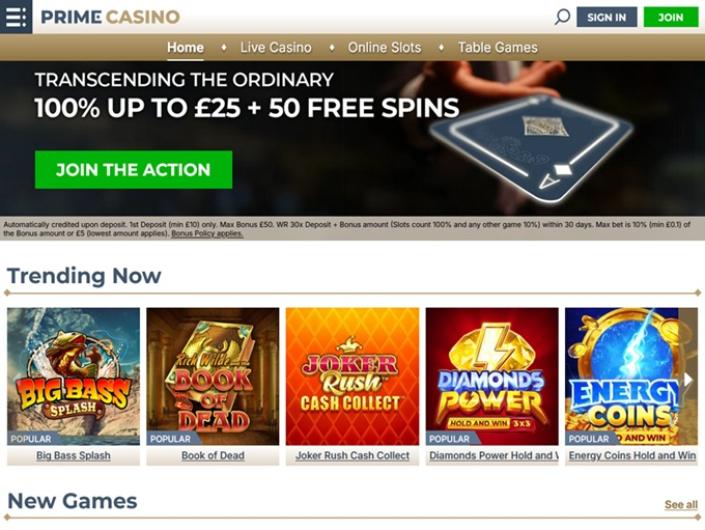The width and height of the screenshot is (705, 530).
Task: Go to the Online Slots tab
Action: tap(384, 47)
